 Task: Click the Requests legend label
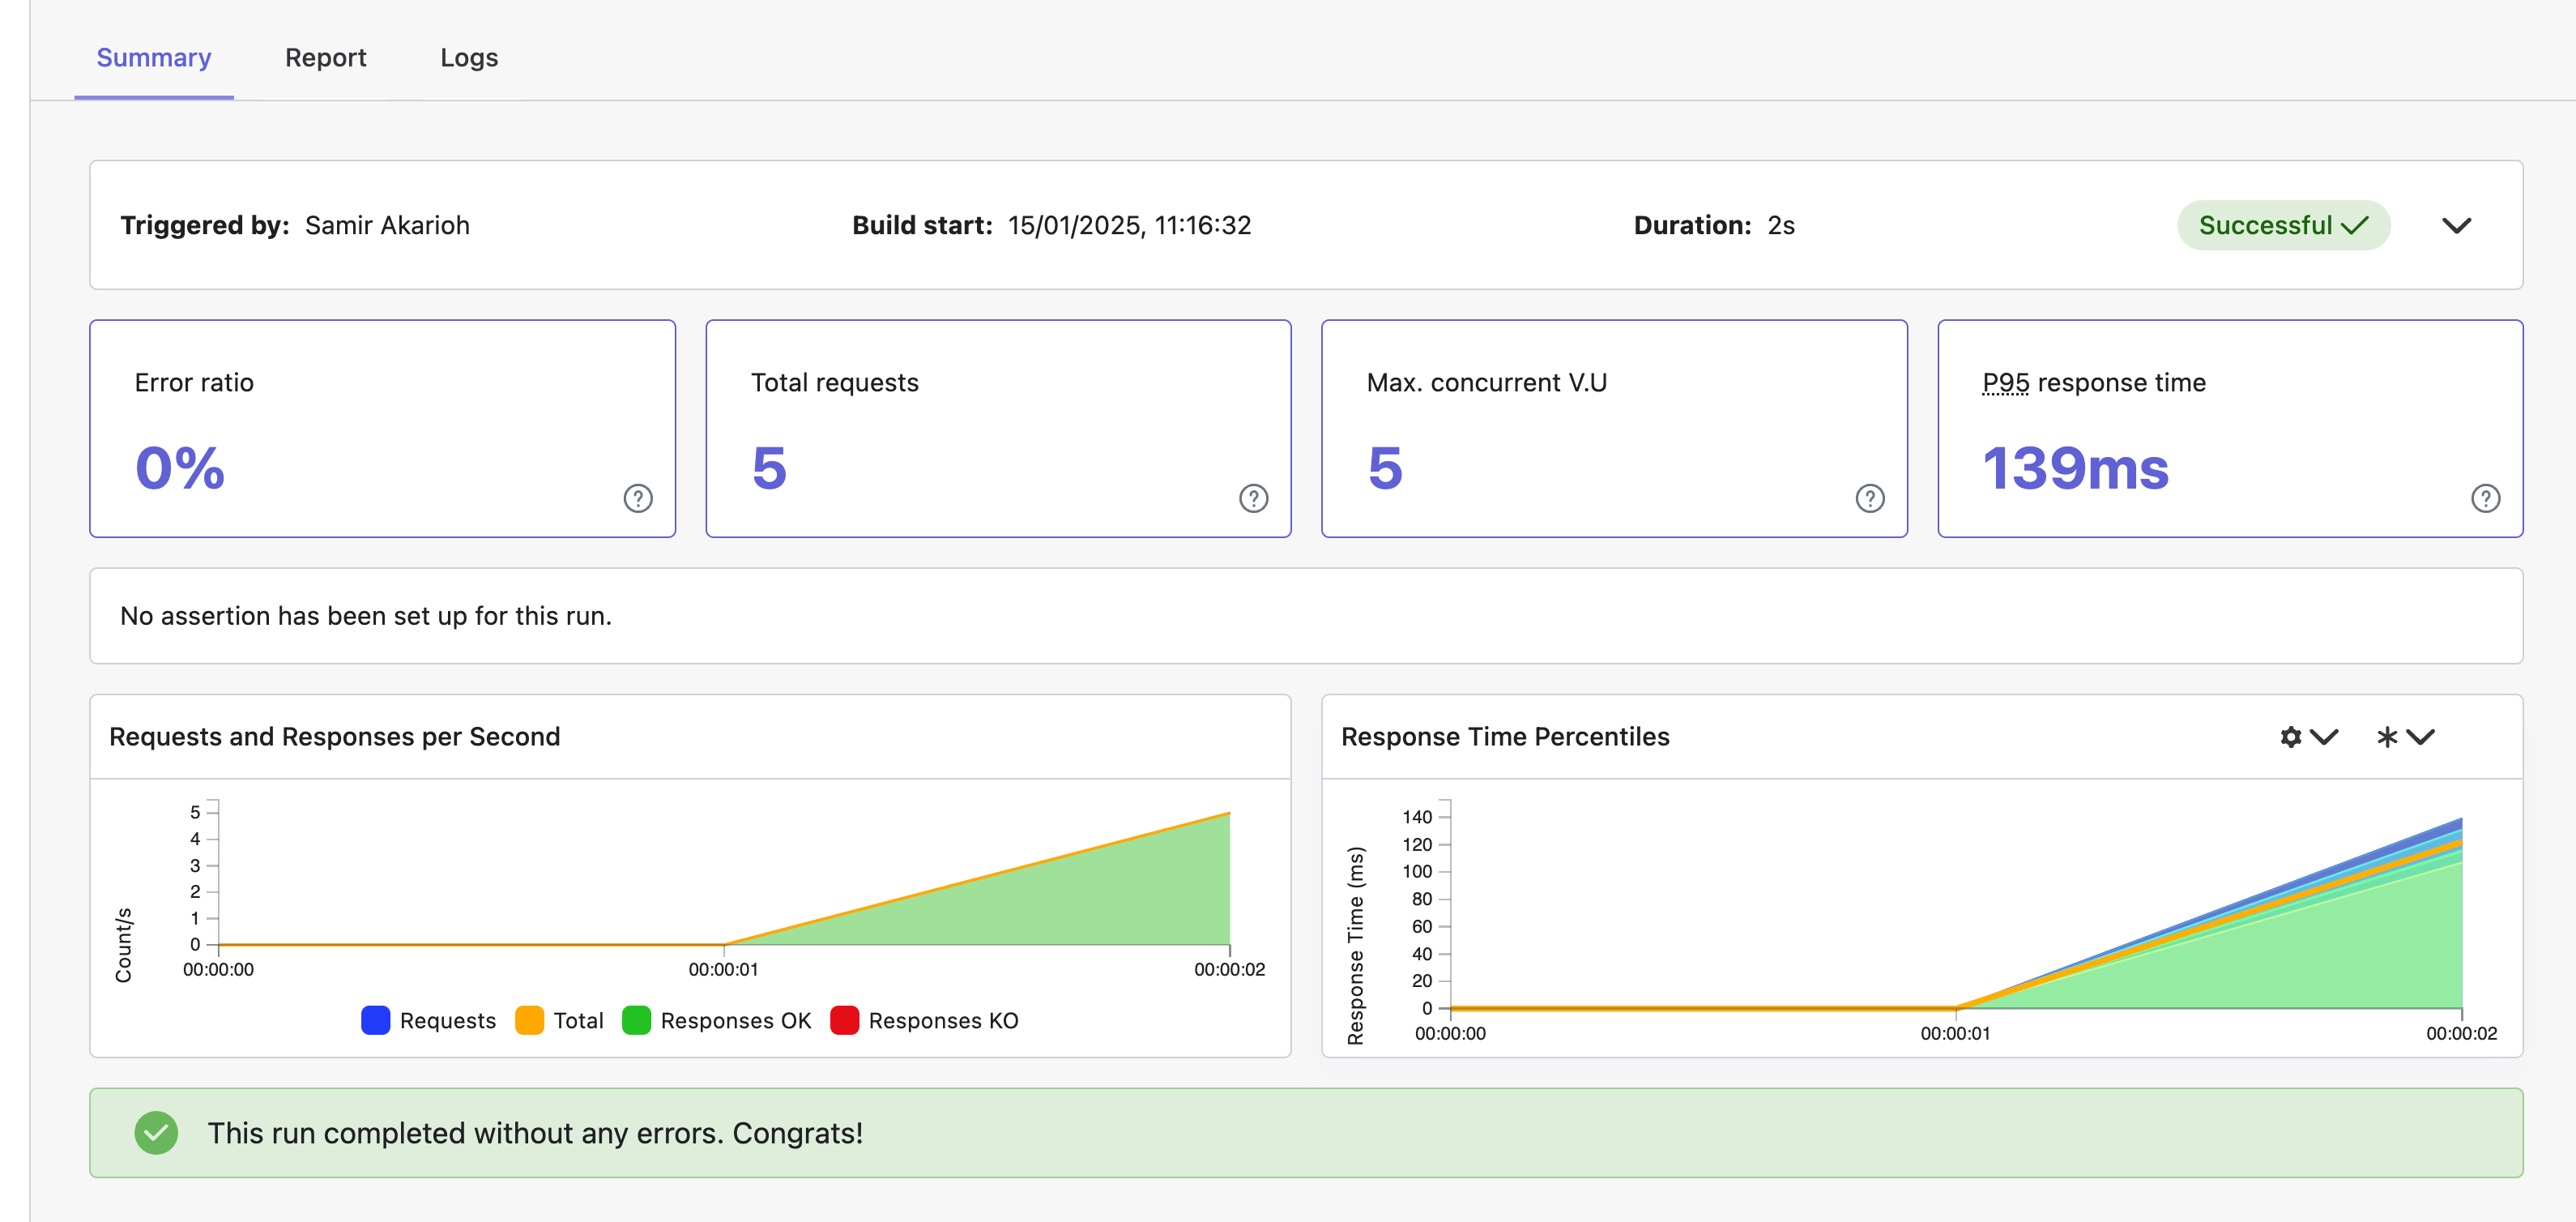[448, 1021]
